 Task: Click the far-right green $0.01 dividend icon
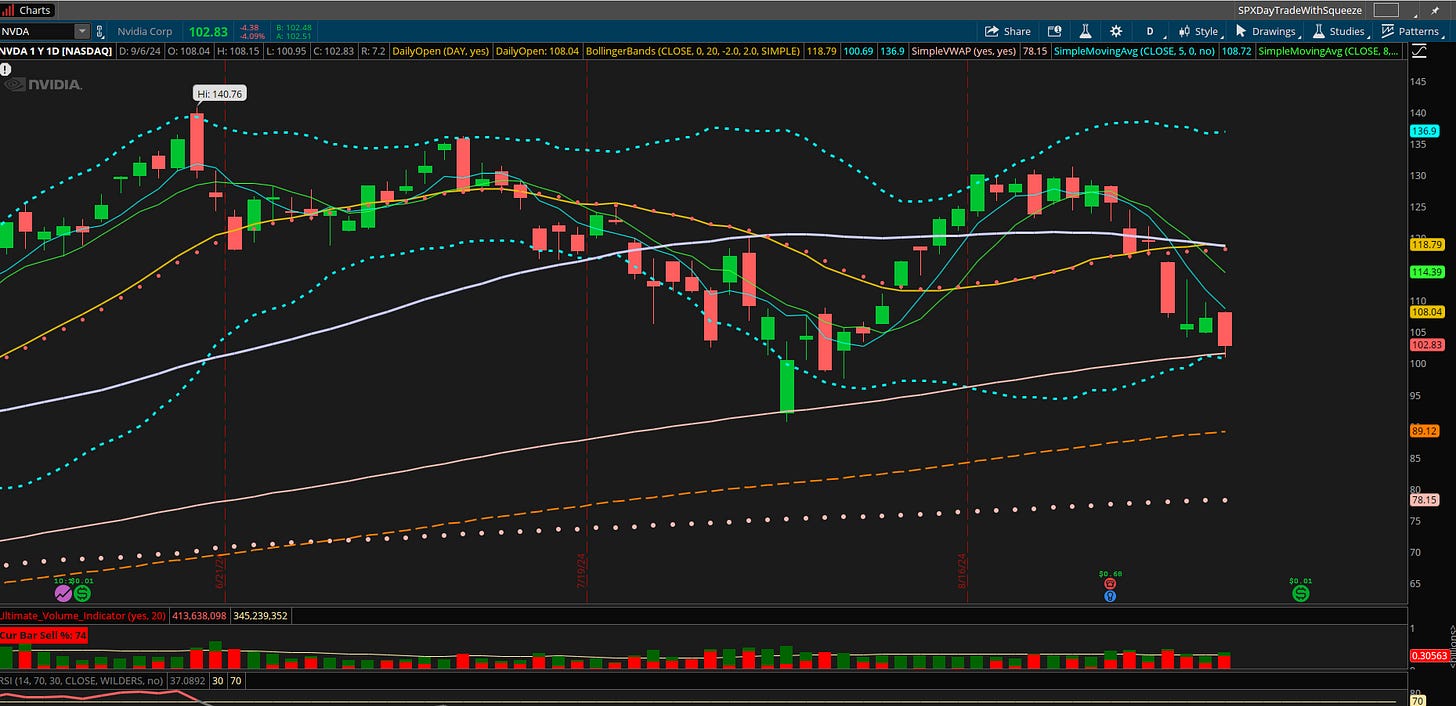click(x=1300, y=593)
